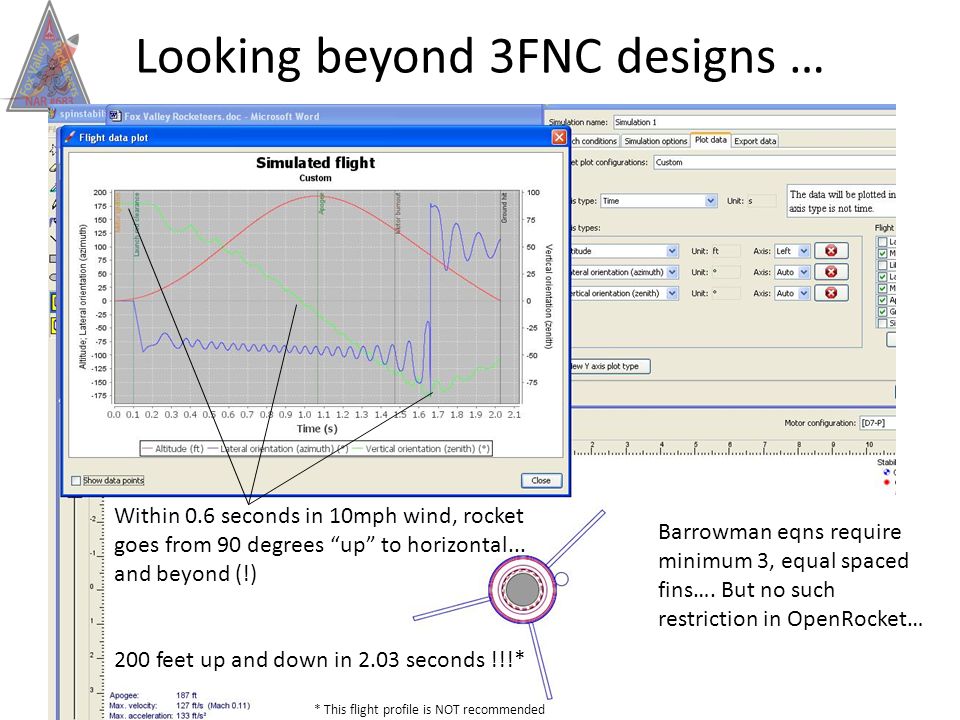The width and height of the screenshot is (960, 720).
Task: Open the Axis Auto dropdown for zenith row
Action: click(x=792, y=293)
